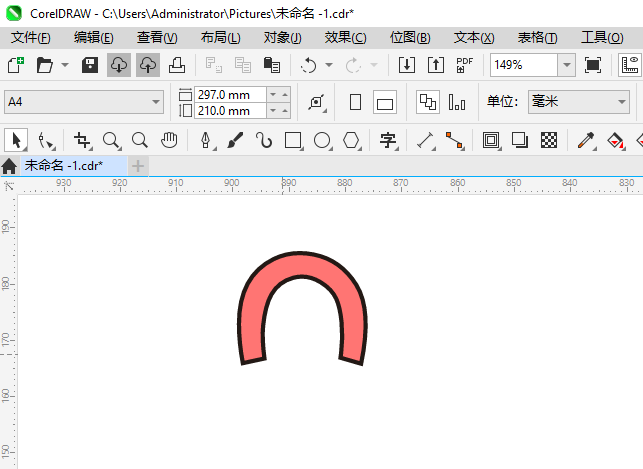
Task: Select the Artistic media brush tool
Action: pyautogui.click(x=235, y=140)
